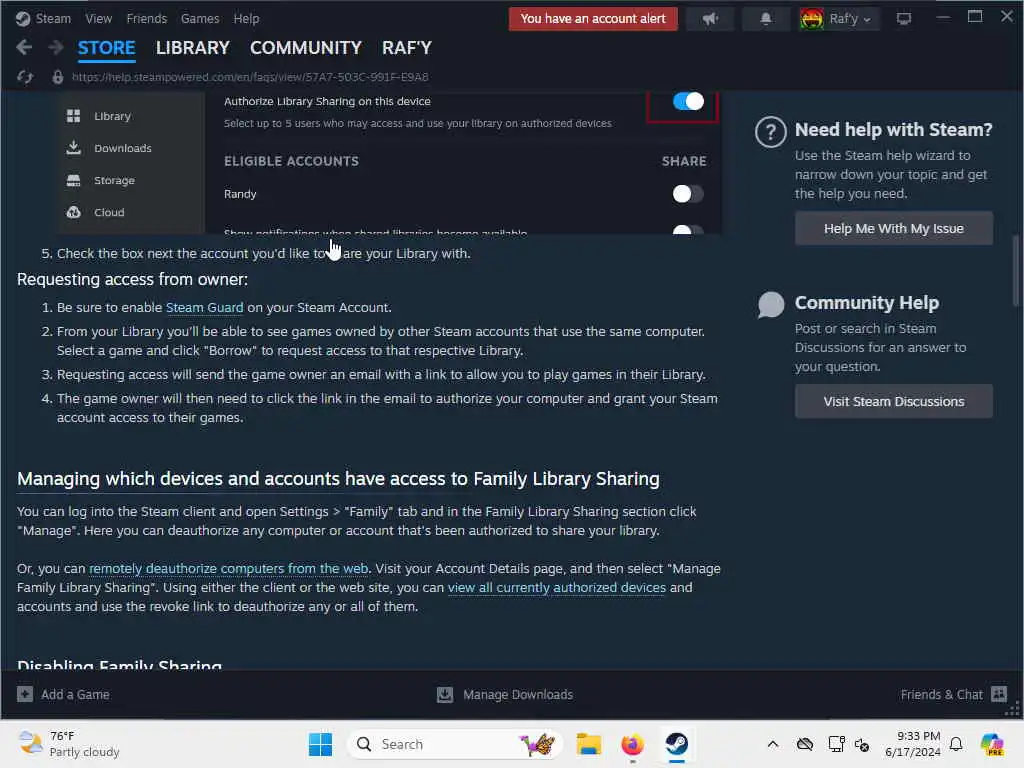Viewport: 1024px width, 768px height.
Task: Open the Games menu
Action: 200,18
